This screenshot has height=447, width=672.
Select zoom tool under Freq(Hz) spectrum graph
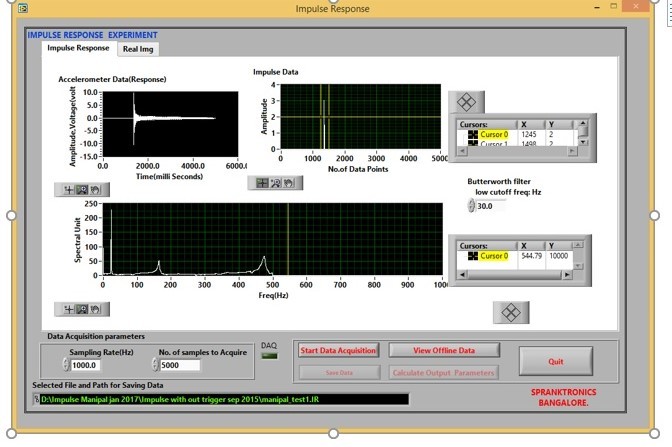[x=82, y=309]
